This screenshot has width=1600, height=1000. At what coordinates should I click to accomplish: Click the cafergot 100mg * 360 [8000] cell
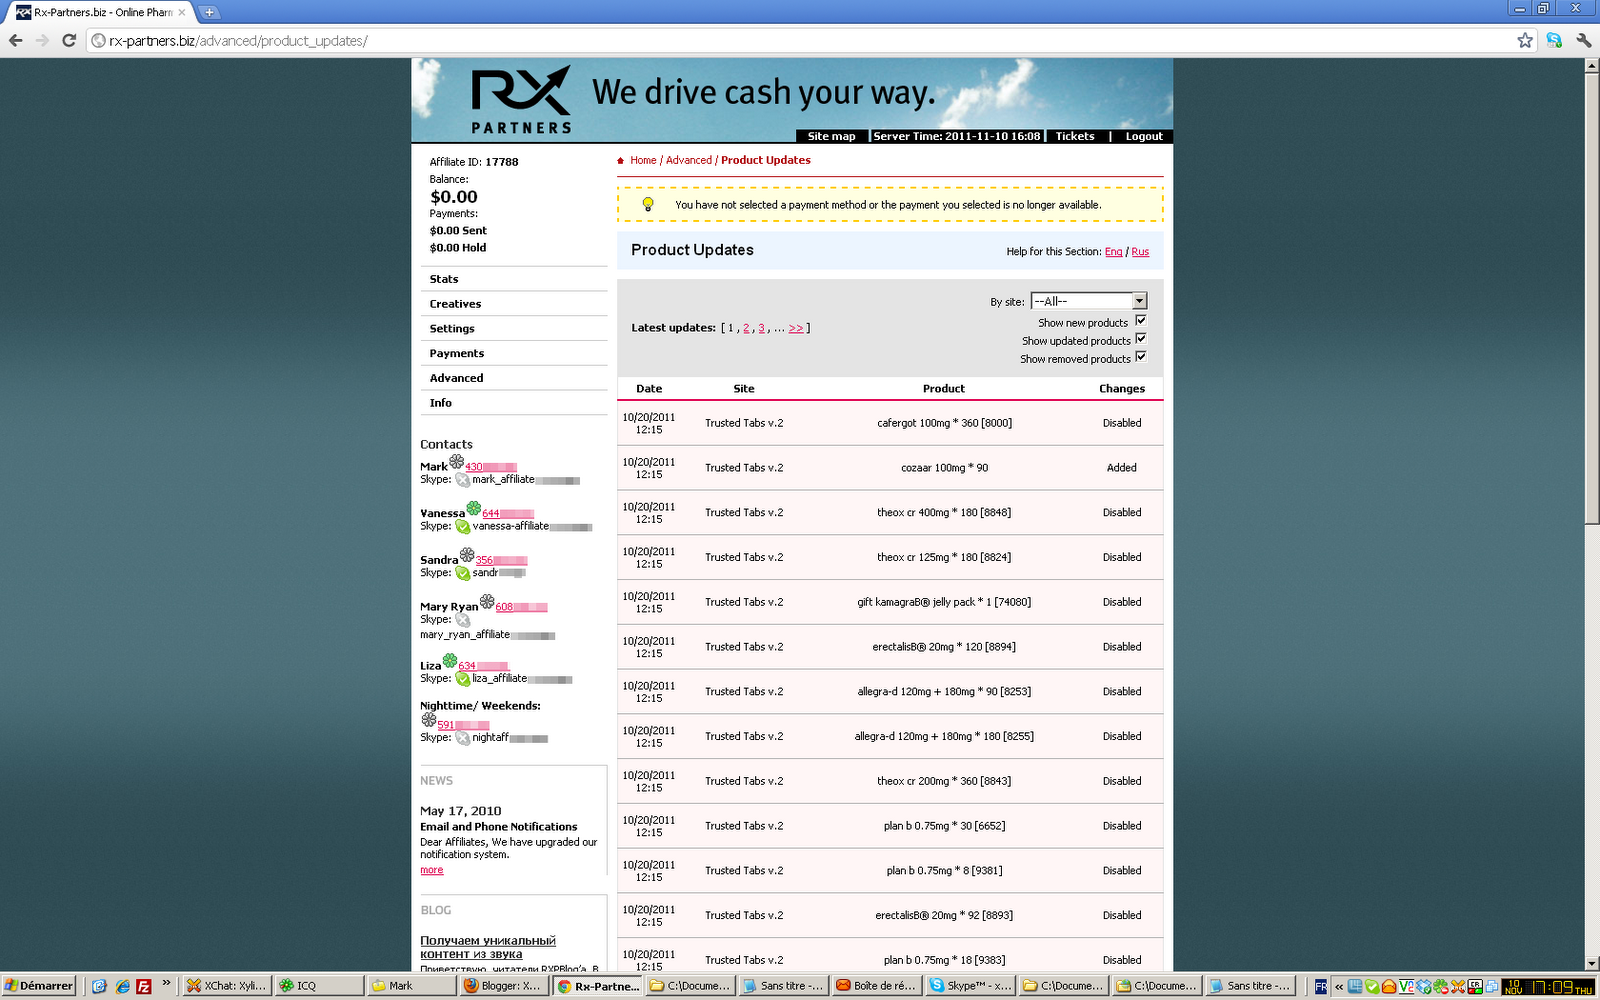944,423
